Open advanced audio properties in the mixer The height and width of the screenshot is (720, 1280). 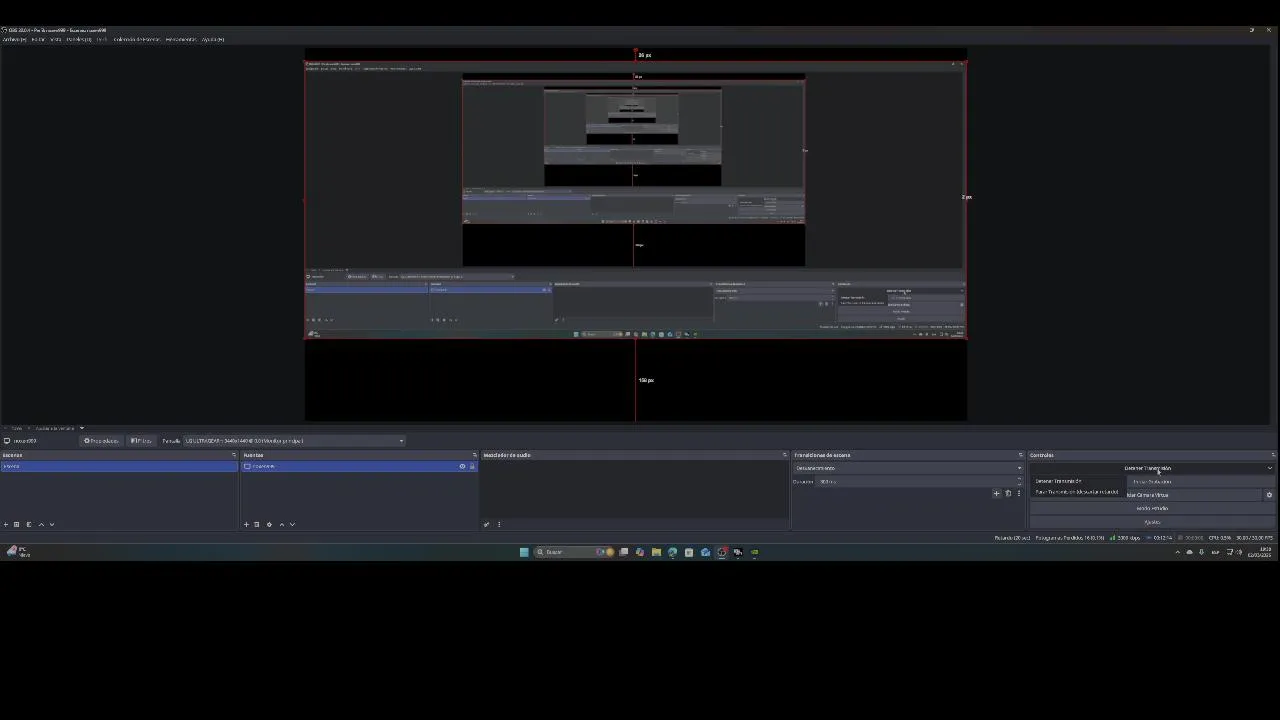click(486, 524)
